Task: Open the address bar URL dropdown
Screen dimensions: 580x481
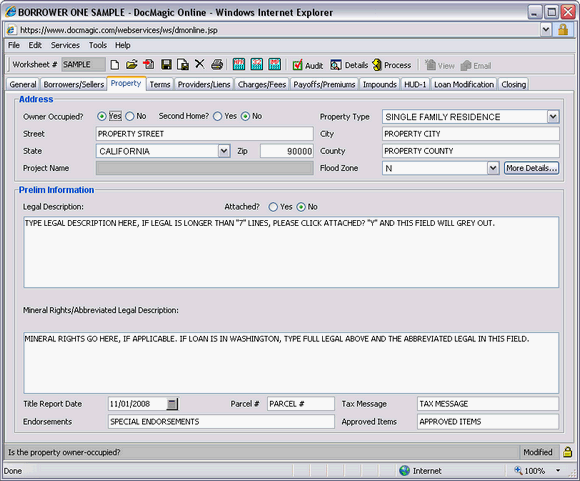Action: coord(546,30)
